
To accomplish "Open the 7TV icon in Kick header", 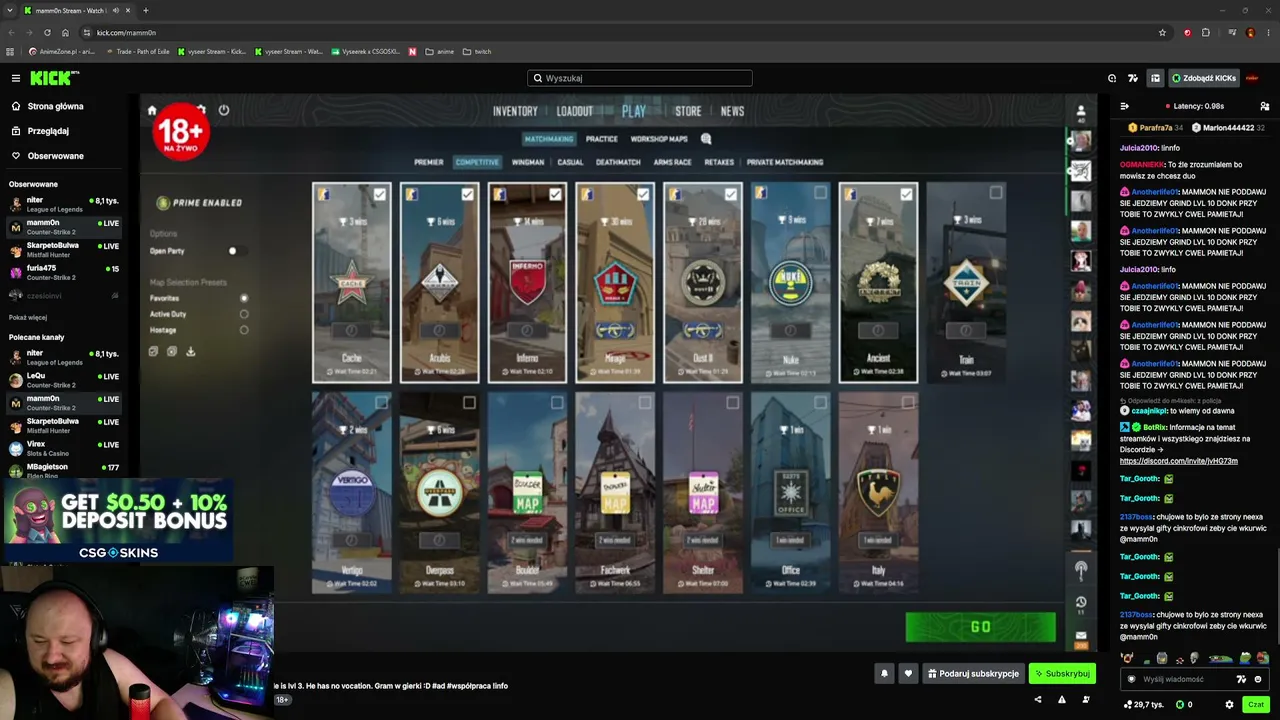I will point(1133,78).
